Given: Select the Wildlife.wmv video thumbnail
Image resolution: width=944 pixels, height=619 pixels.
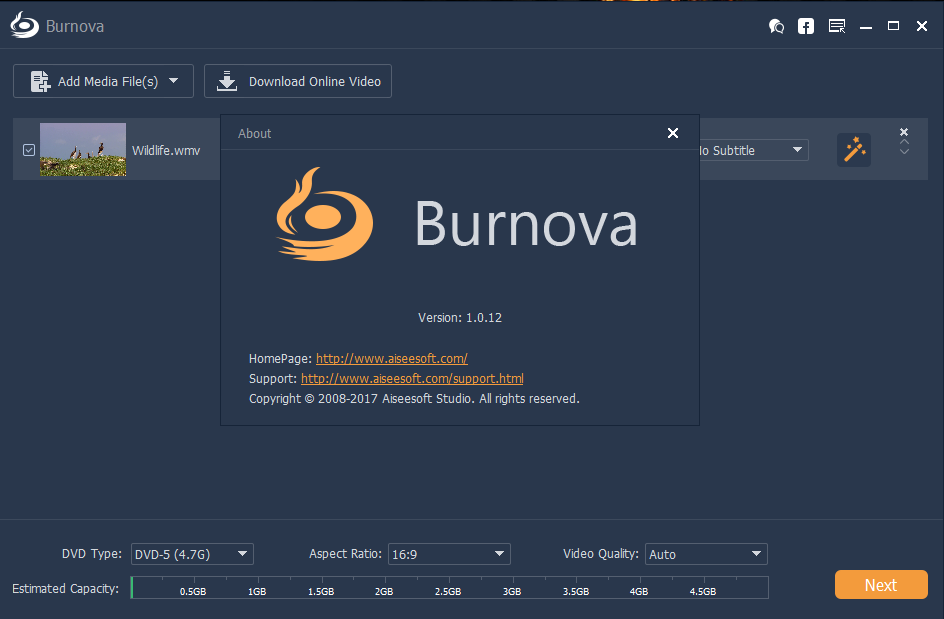Looking at the screenshot, I should pos(83,149).
